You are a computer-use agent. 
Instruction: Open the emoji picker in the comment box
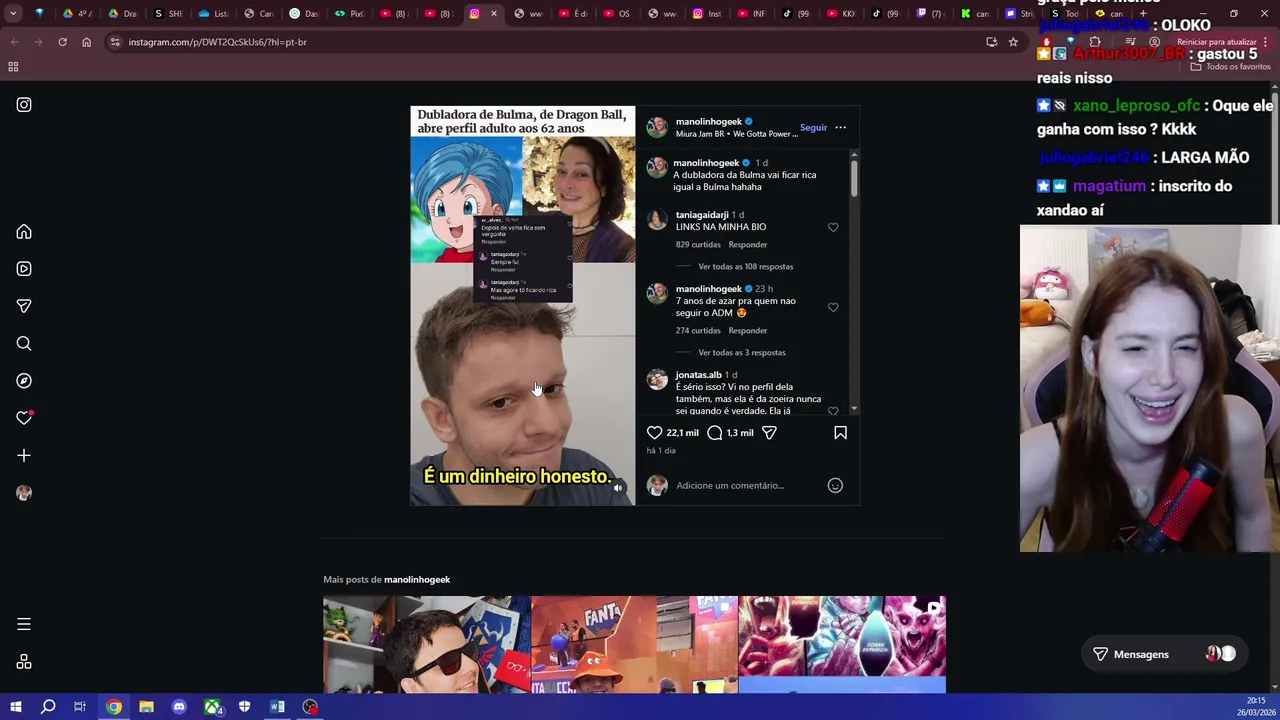(835, 486)
